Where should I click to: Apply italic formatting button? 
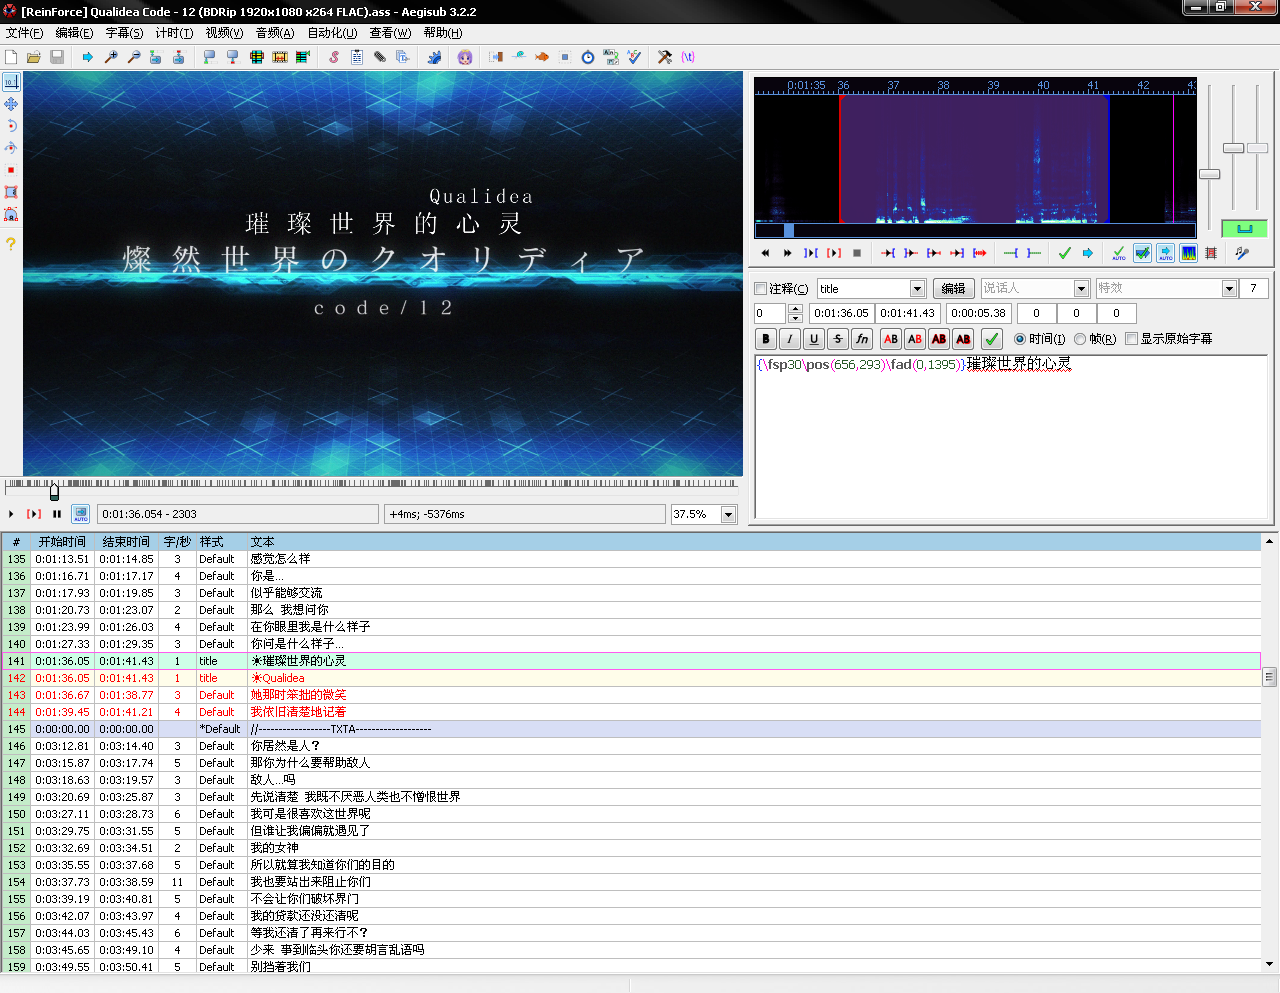click(x=790, y=339)
